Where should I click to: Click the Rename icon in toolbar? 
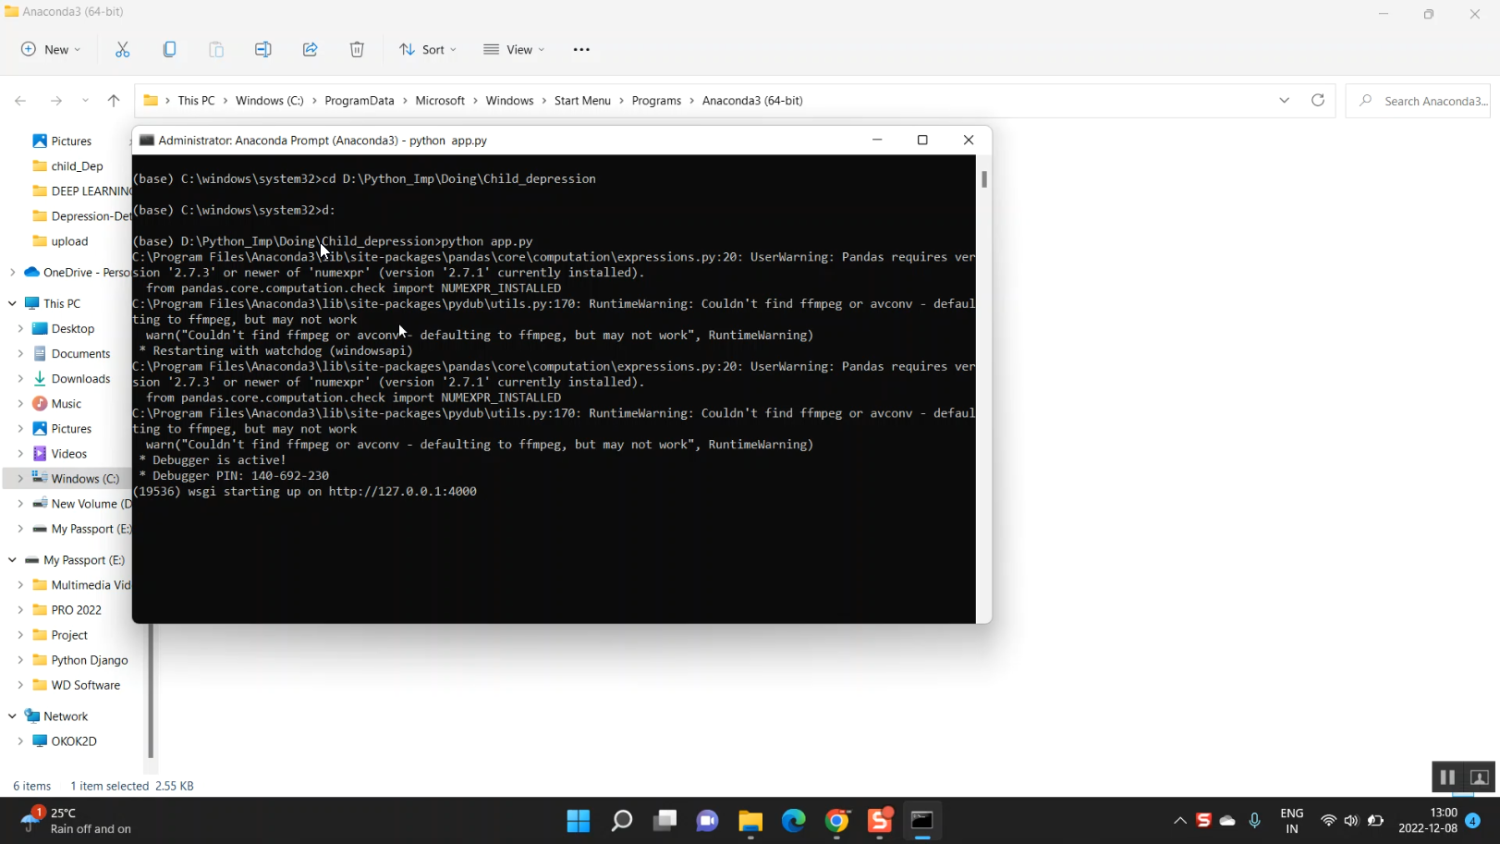(x=263, y=49)
